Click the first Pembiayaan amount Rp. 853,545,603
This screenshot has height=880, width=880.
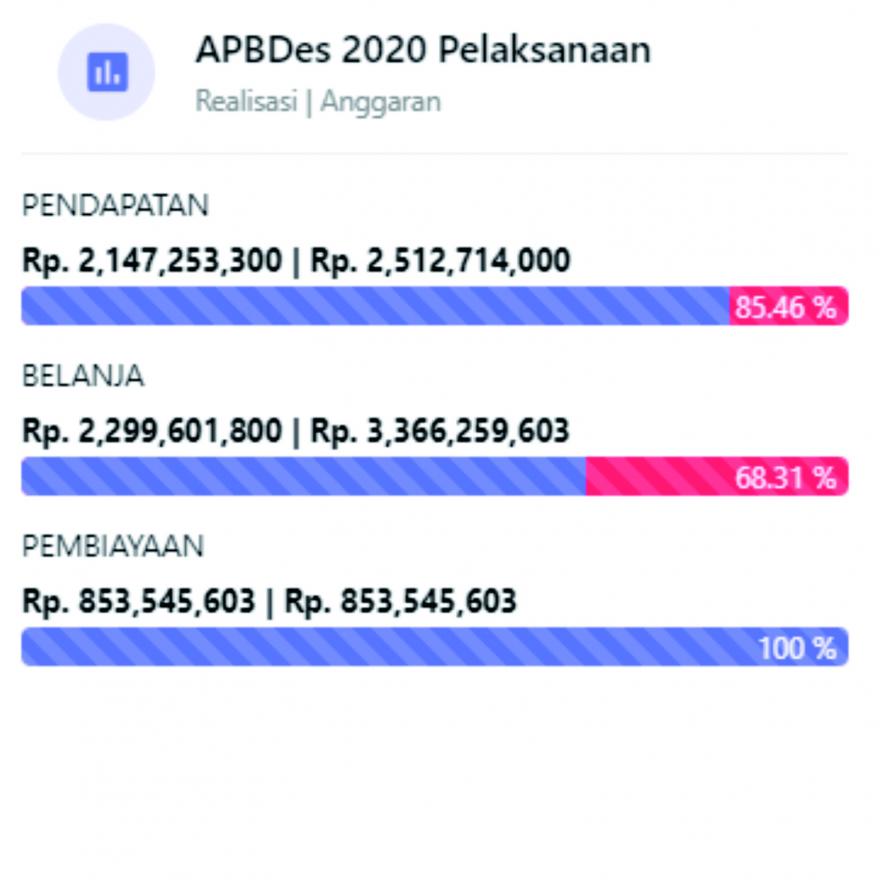click(x=139, y=602)
